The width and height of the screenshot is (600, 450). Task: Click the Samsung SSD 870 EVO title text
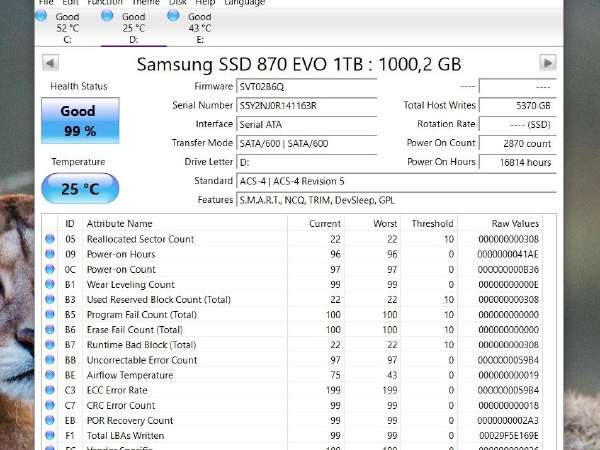click(x=299, y=64)
